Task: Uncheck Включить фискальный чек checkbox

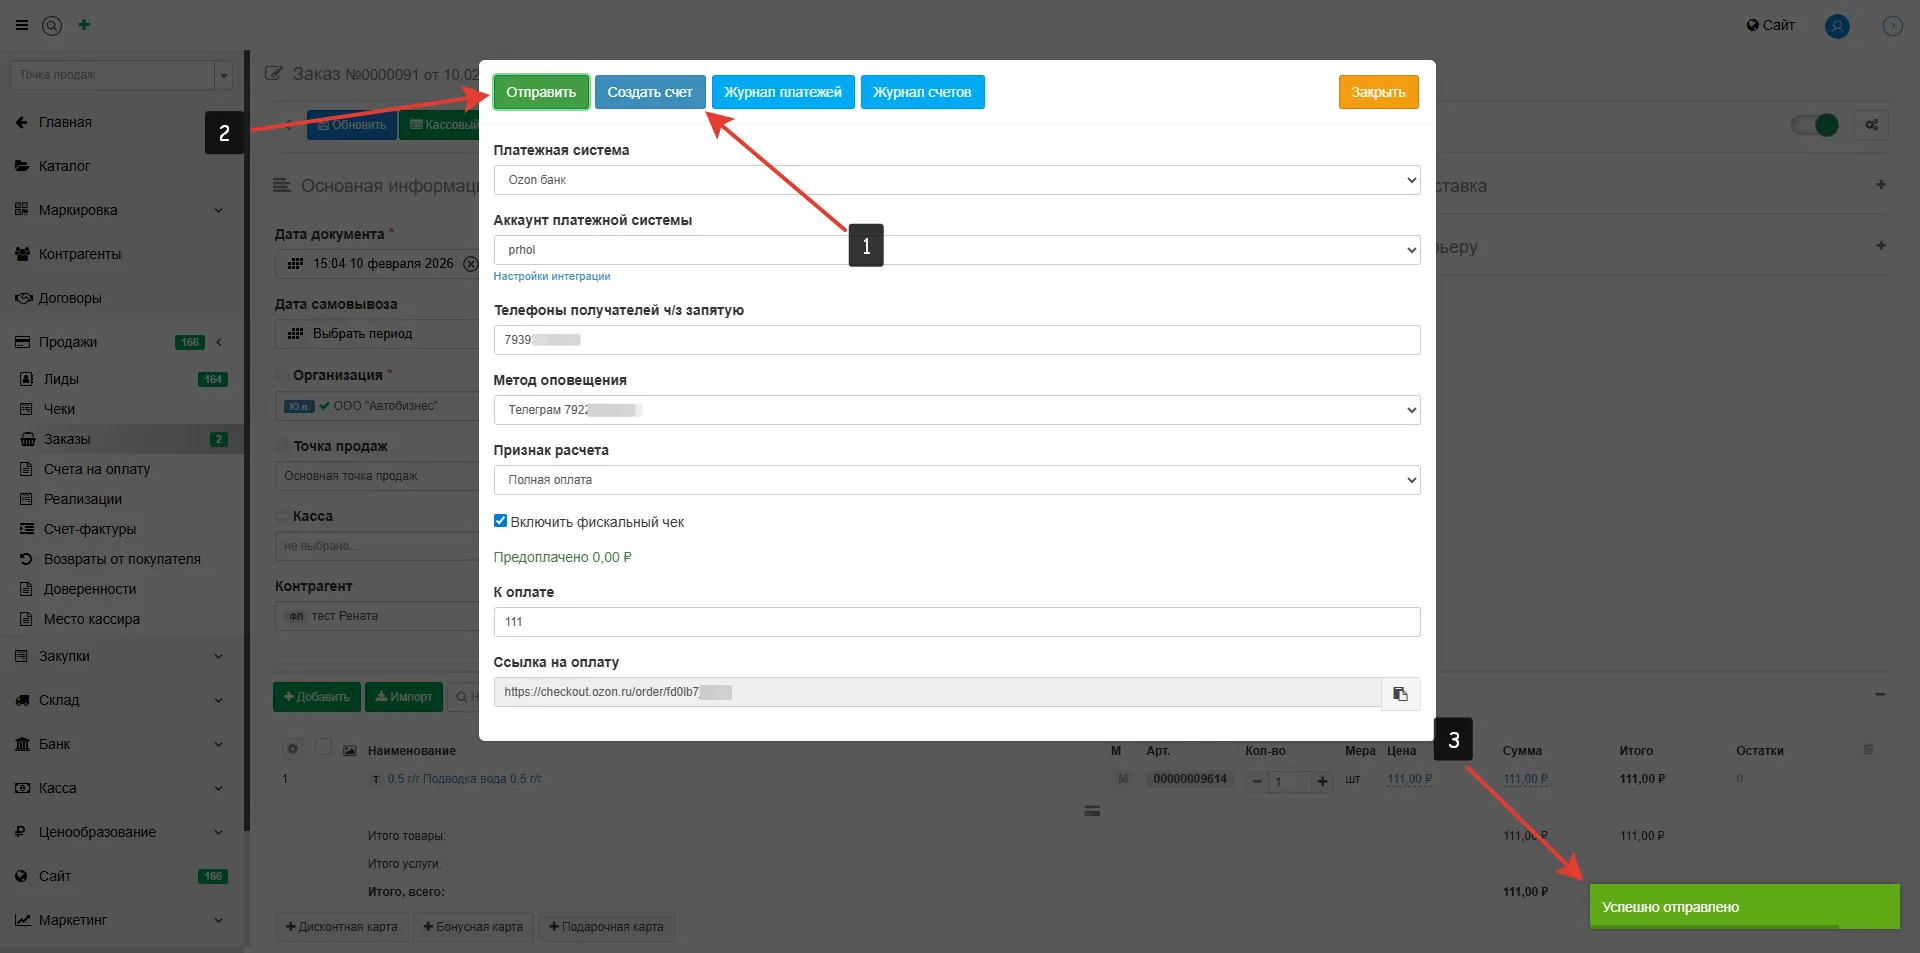Action: point(501,521)
